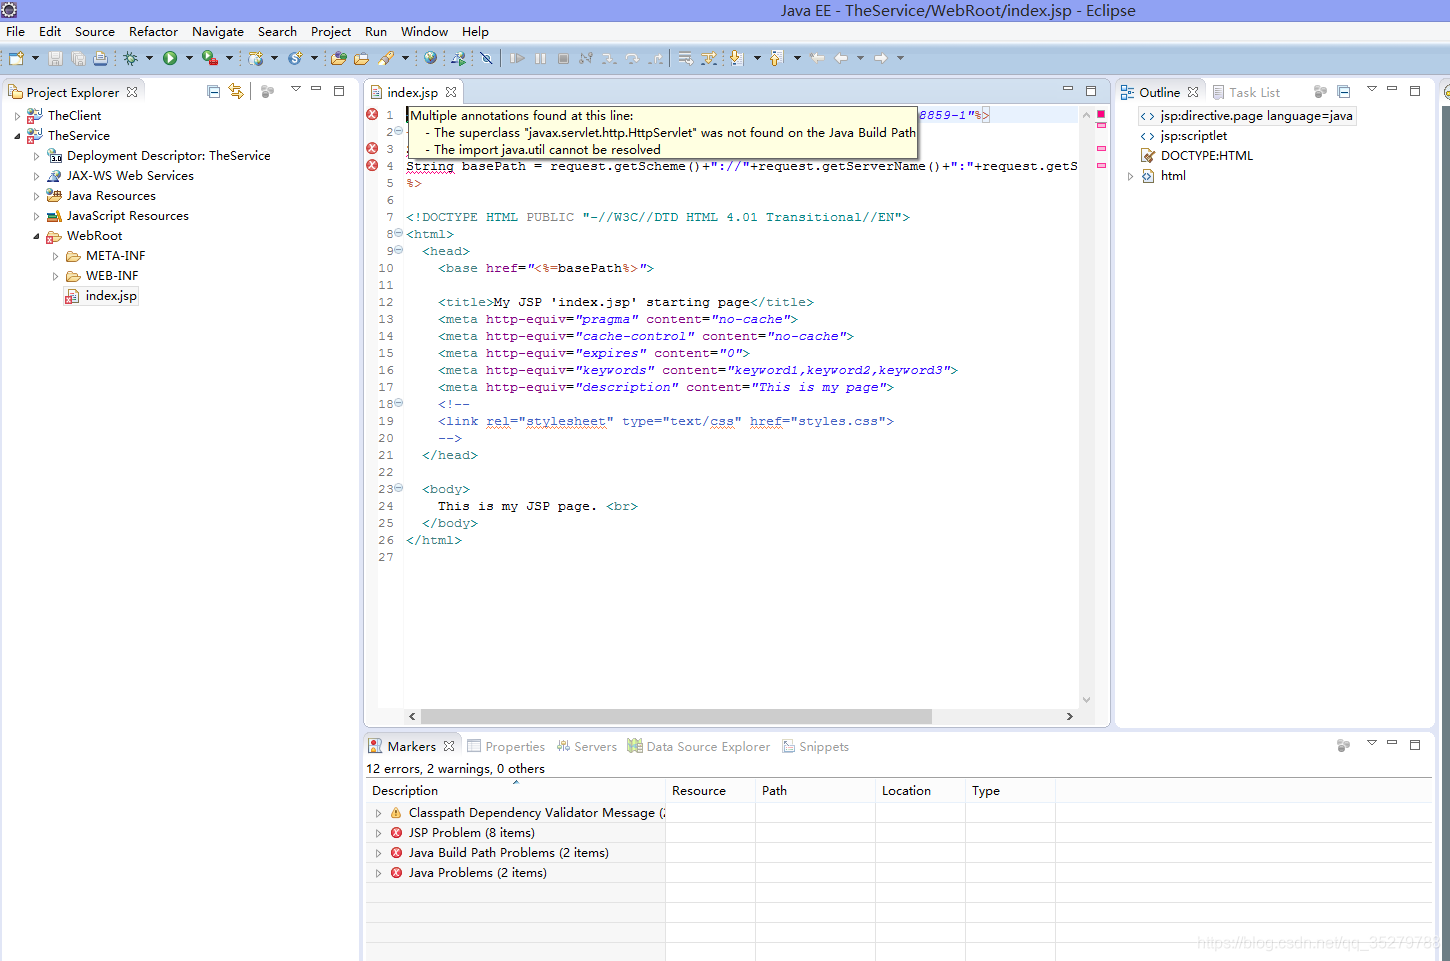Open Java Build Path Problems in Markers
This screenshot has width=1450, height=961.
tap(510, 852)
